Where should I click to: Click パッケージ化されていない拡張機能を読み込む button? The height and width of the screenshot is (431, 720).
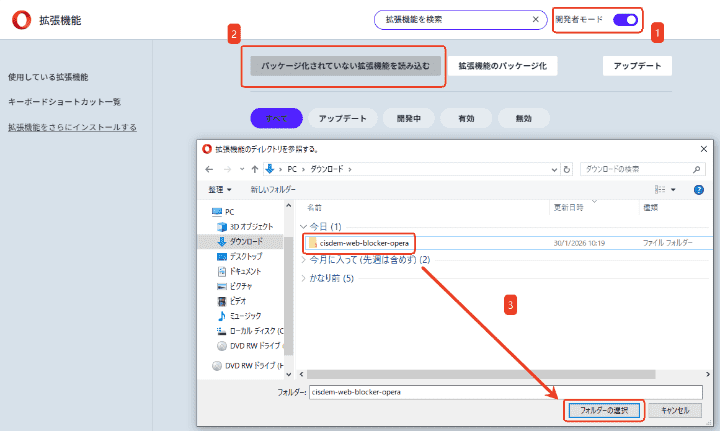click(x=345, y=65)
